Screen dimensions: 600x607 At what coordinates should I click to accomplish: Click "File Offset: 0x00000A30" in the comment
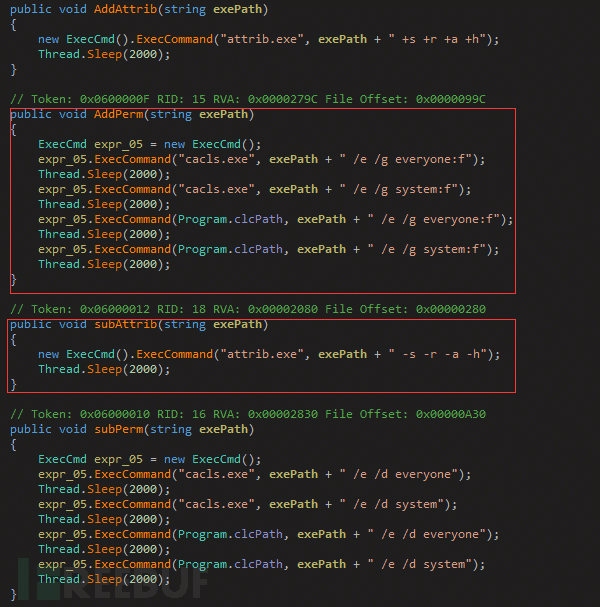point(405,414)
